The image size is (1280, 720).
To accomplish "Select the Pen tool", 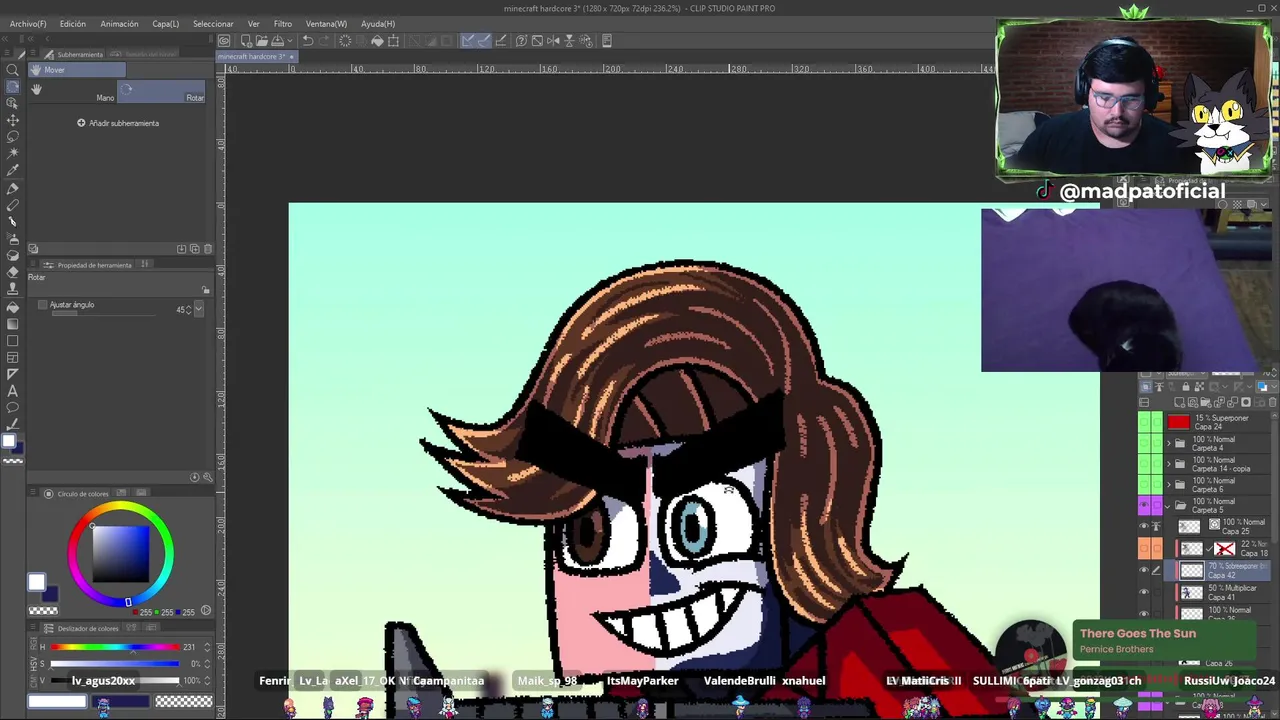I will point(13,188).
